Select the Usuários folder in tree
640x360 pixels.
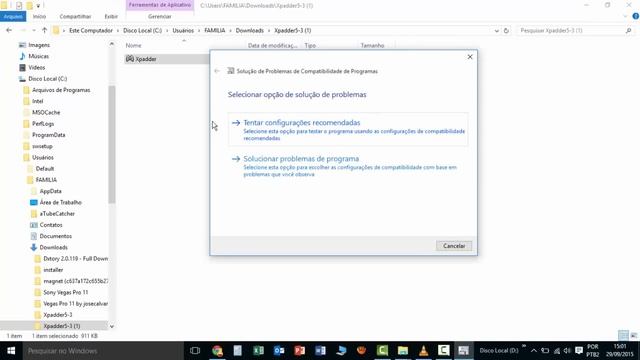click(x=42, y=157)
